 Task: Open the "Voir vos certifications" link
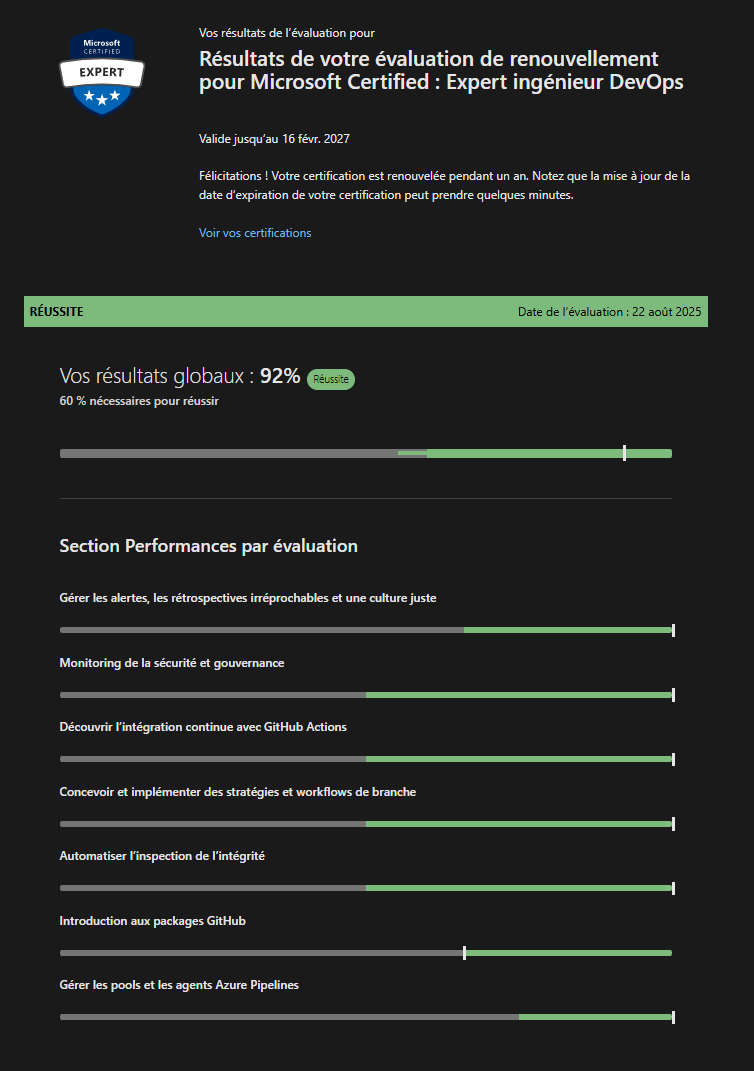click(x=254, y=232)
